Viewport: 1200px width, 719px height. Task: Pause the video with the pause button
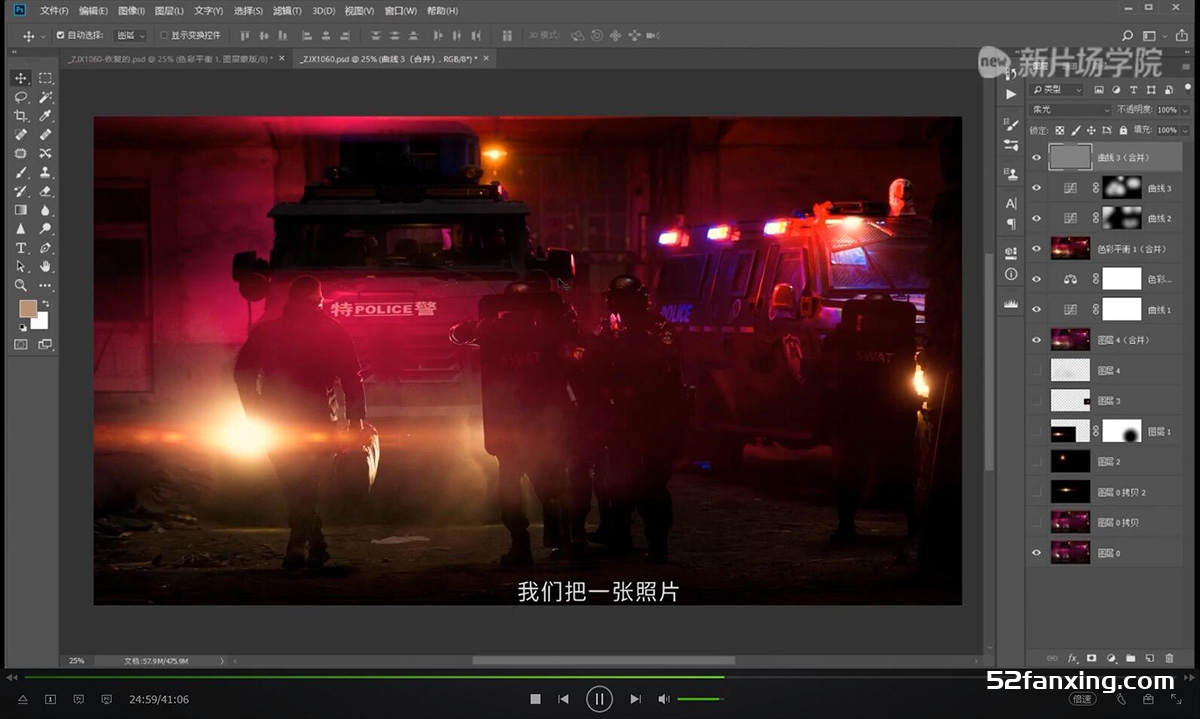tap(599, 699)
